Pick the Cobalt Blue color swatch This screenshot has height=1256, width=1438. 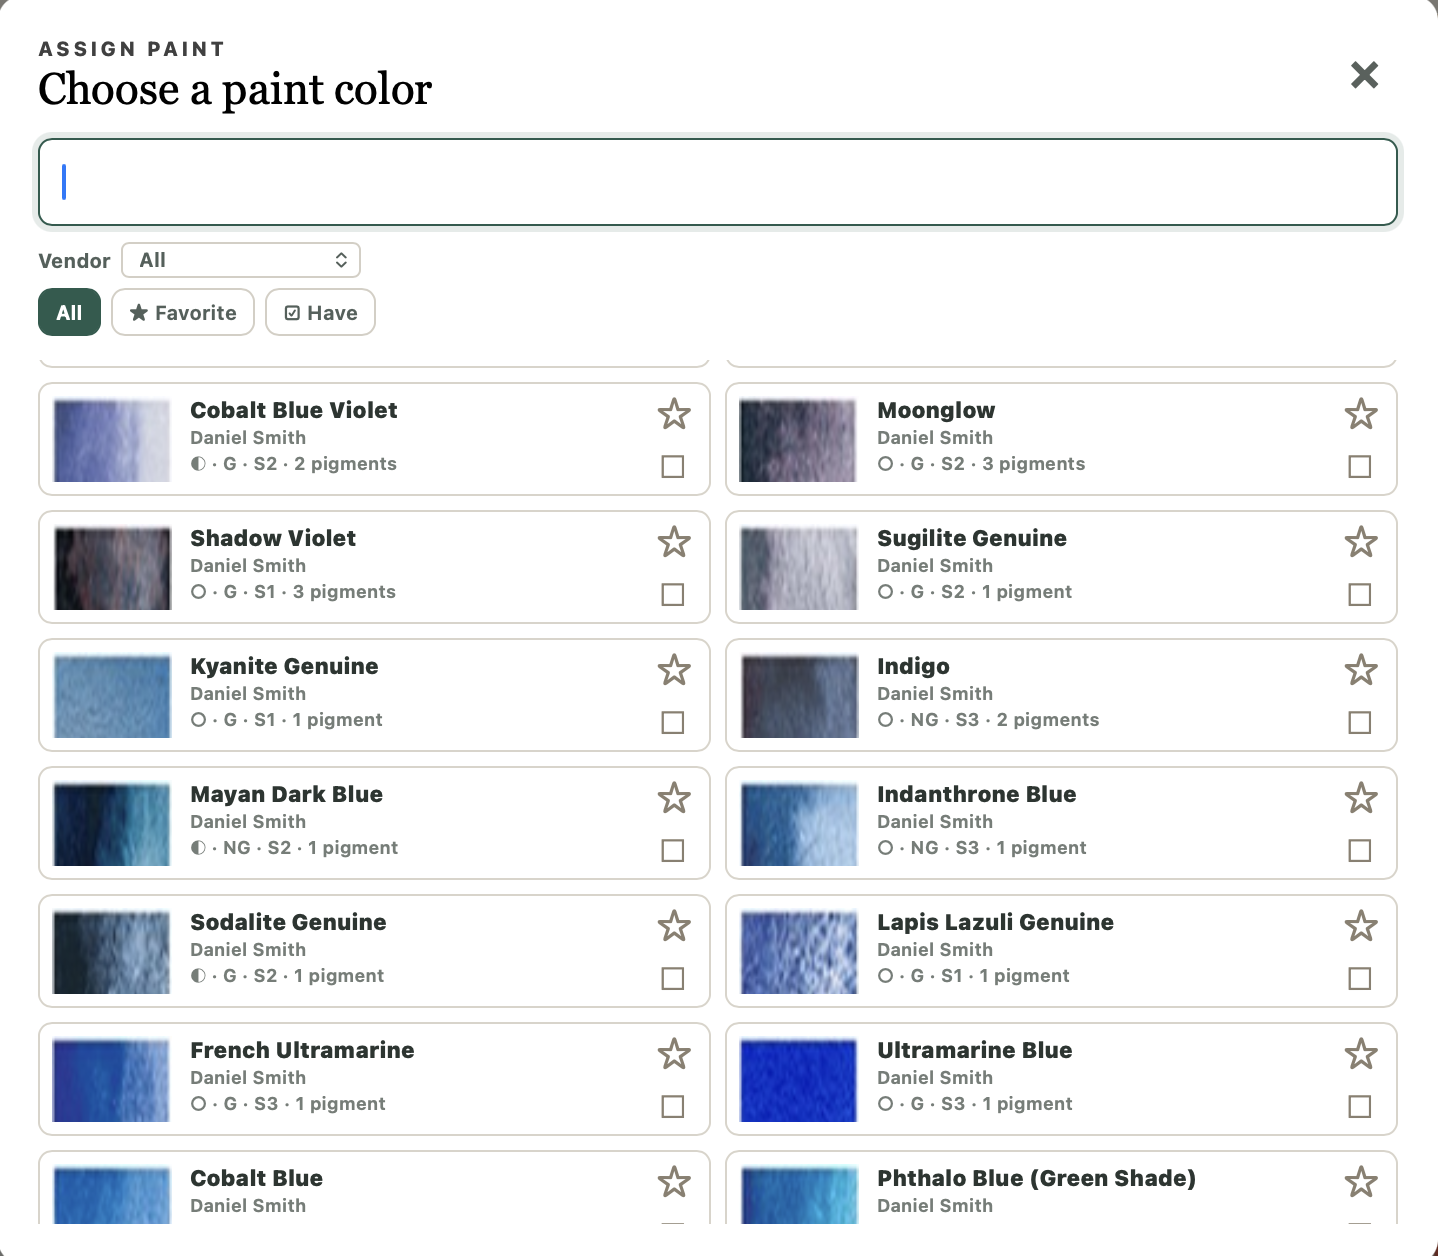pyautogui.click(x=112, y=1196)
